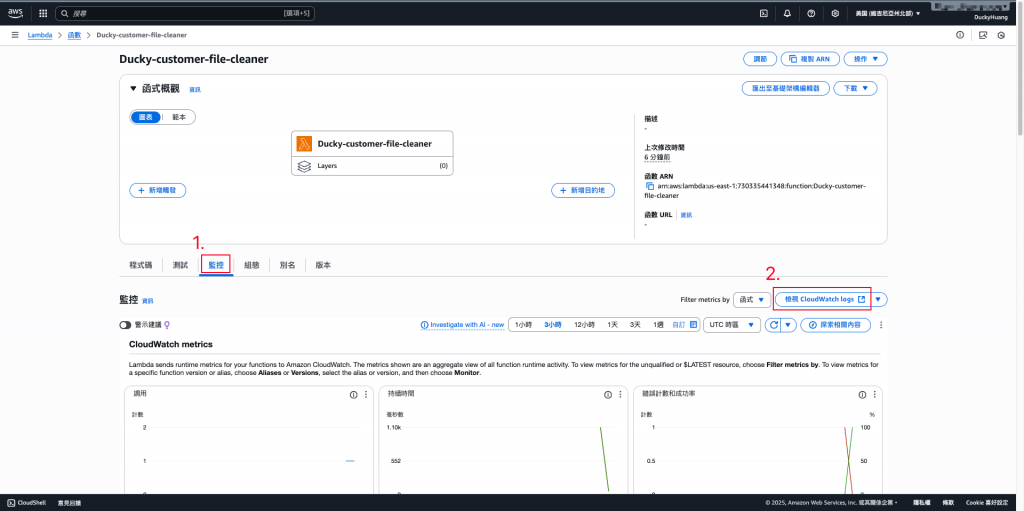Click the info circle icon below header

click(x=959, y=35)
